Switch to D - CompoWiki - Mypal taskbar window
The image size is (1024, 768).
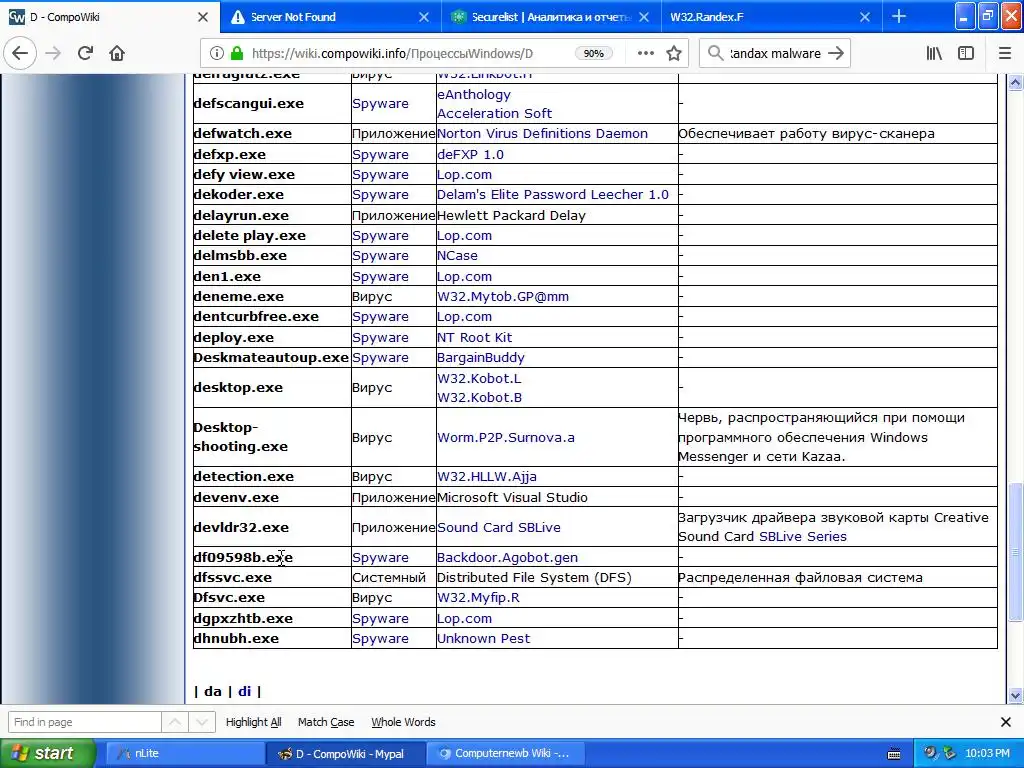pyautogui.click(x=346, y=753)
